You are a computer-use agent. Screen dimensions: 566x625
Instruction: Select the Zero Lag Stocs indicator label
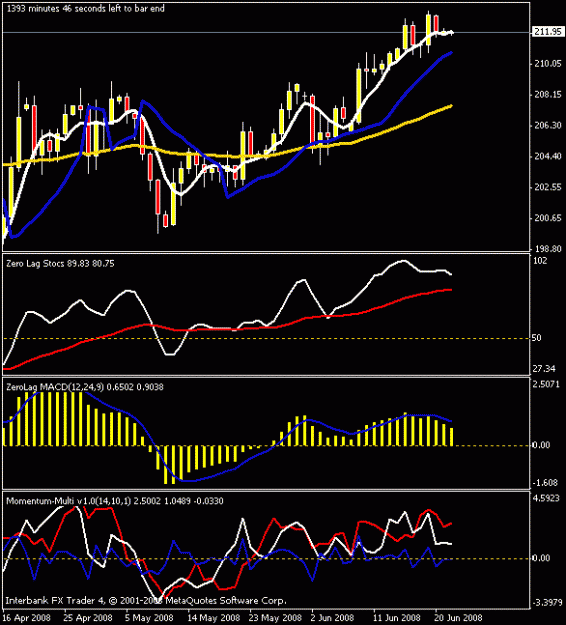pyautogui.click(x=60, y=263)
